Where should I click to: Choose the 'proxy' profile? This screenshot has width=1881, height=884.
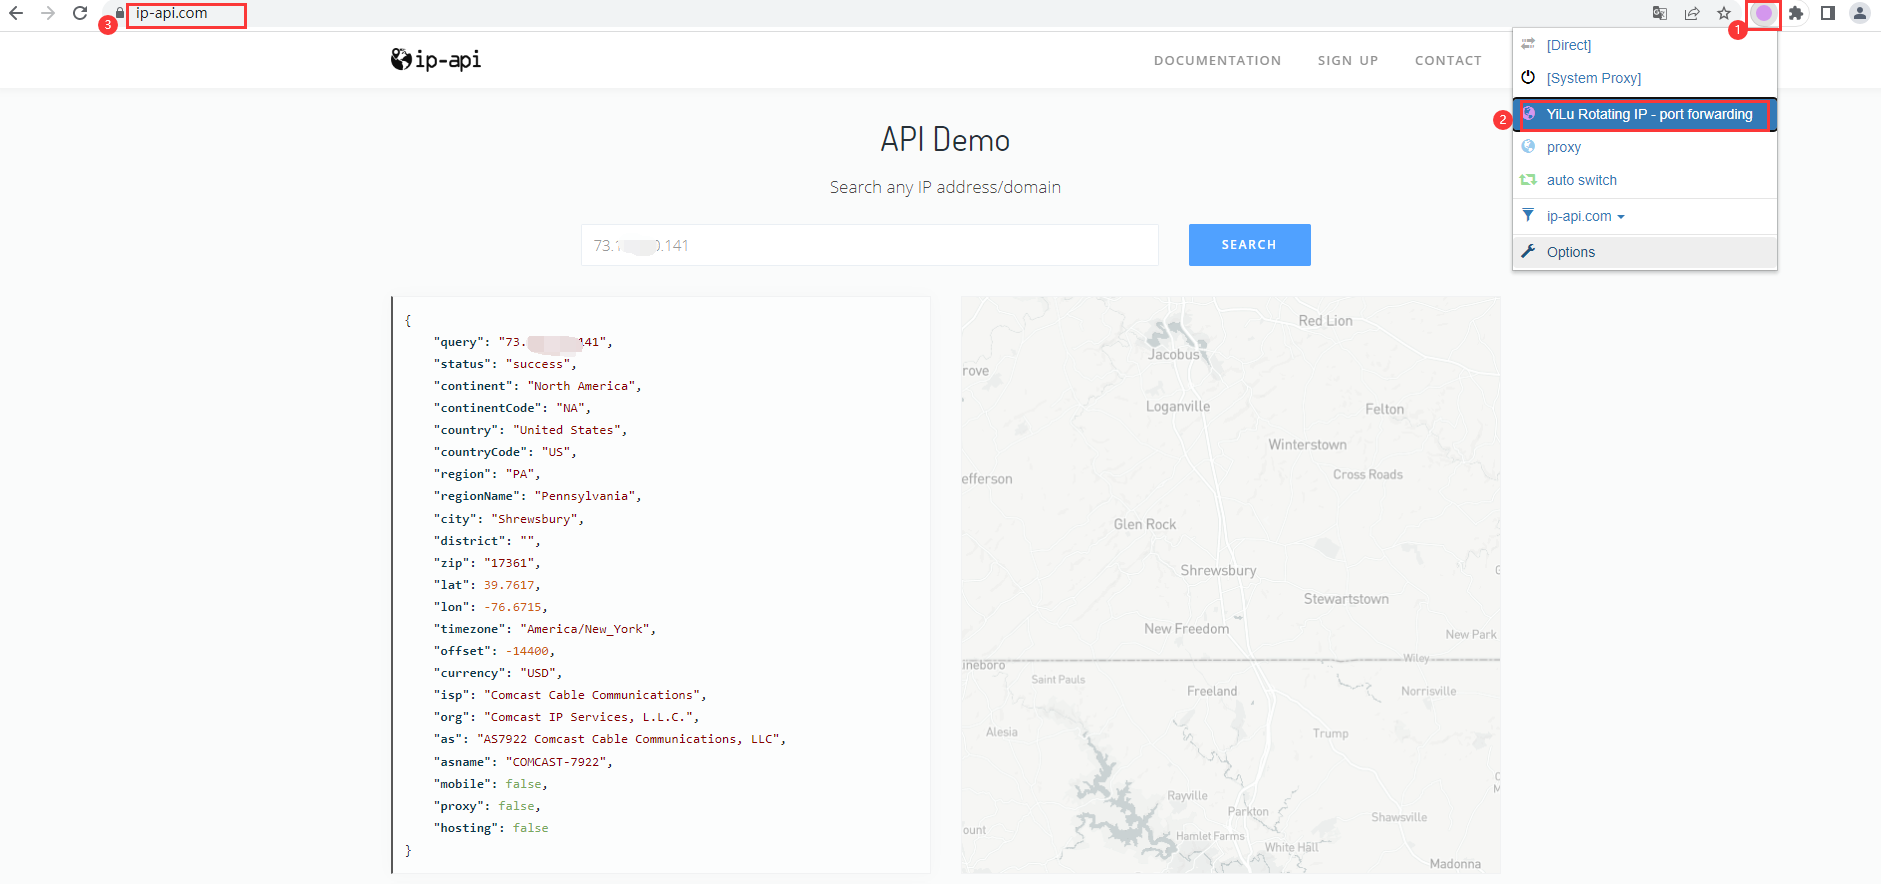(x=1644, y=147)
